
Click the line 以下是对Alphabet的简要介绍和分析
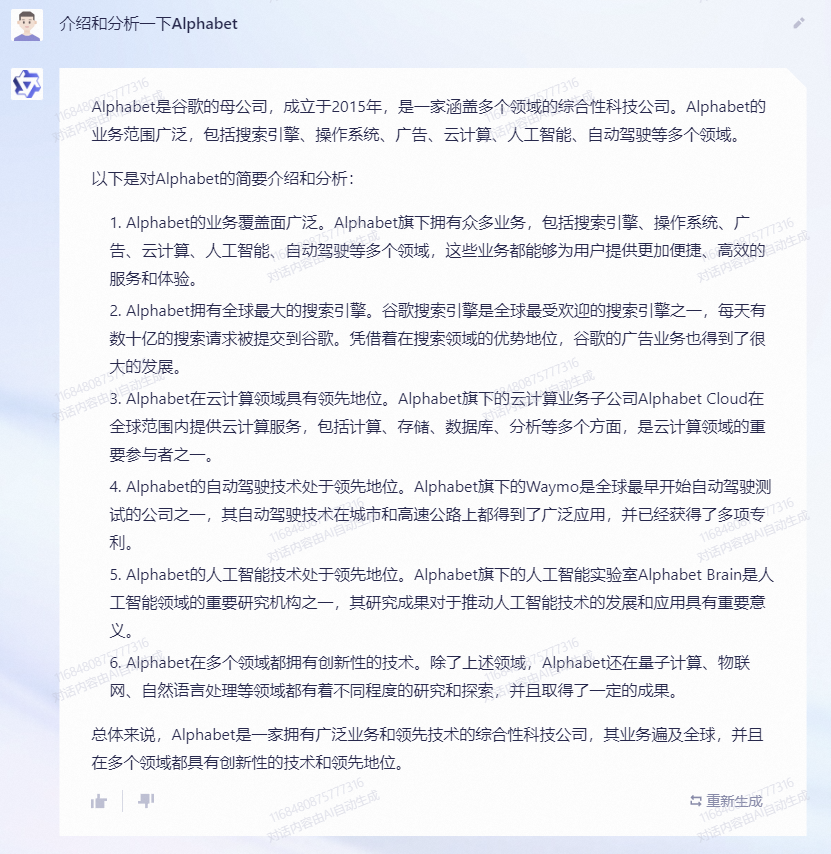click(x=222, y=179)
